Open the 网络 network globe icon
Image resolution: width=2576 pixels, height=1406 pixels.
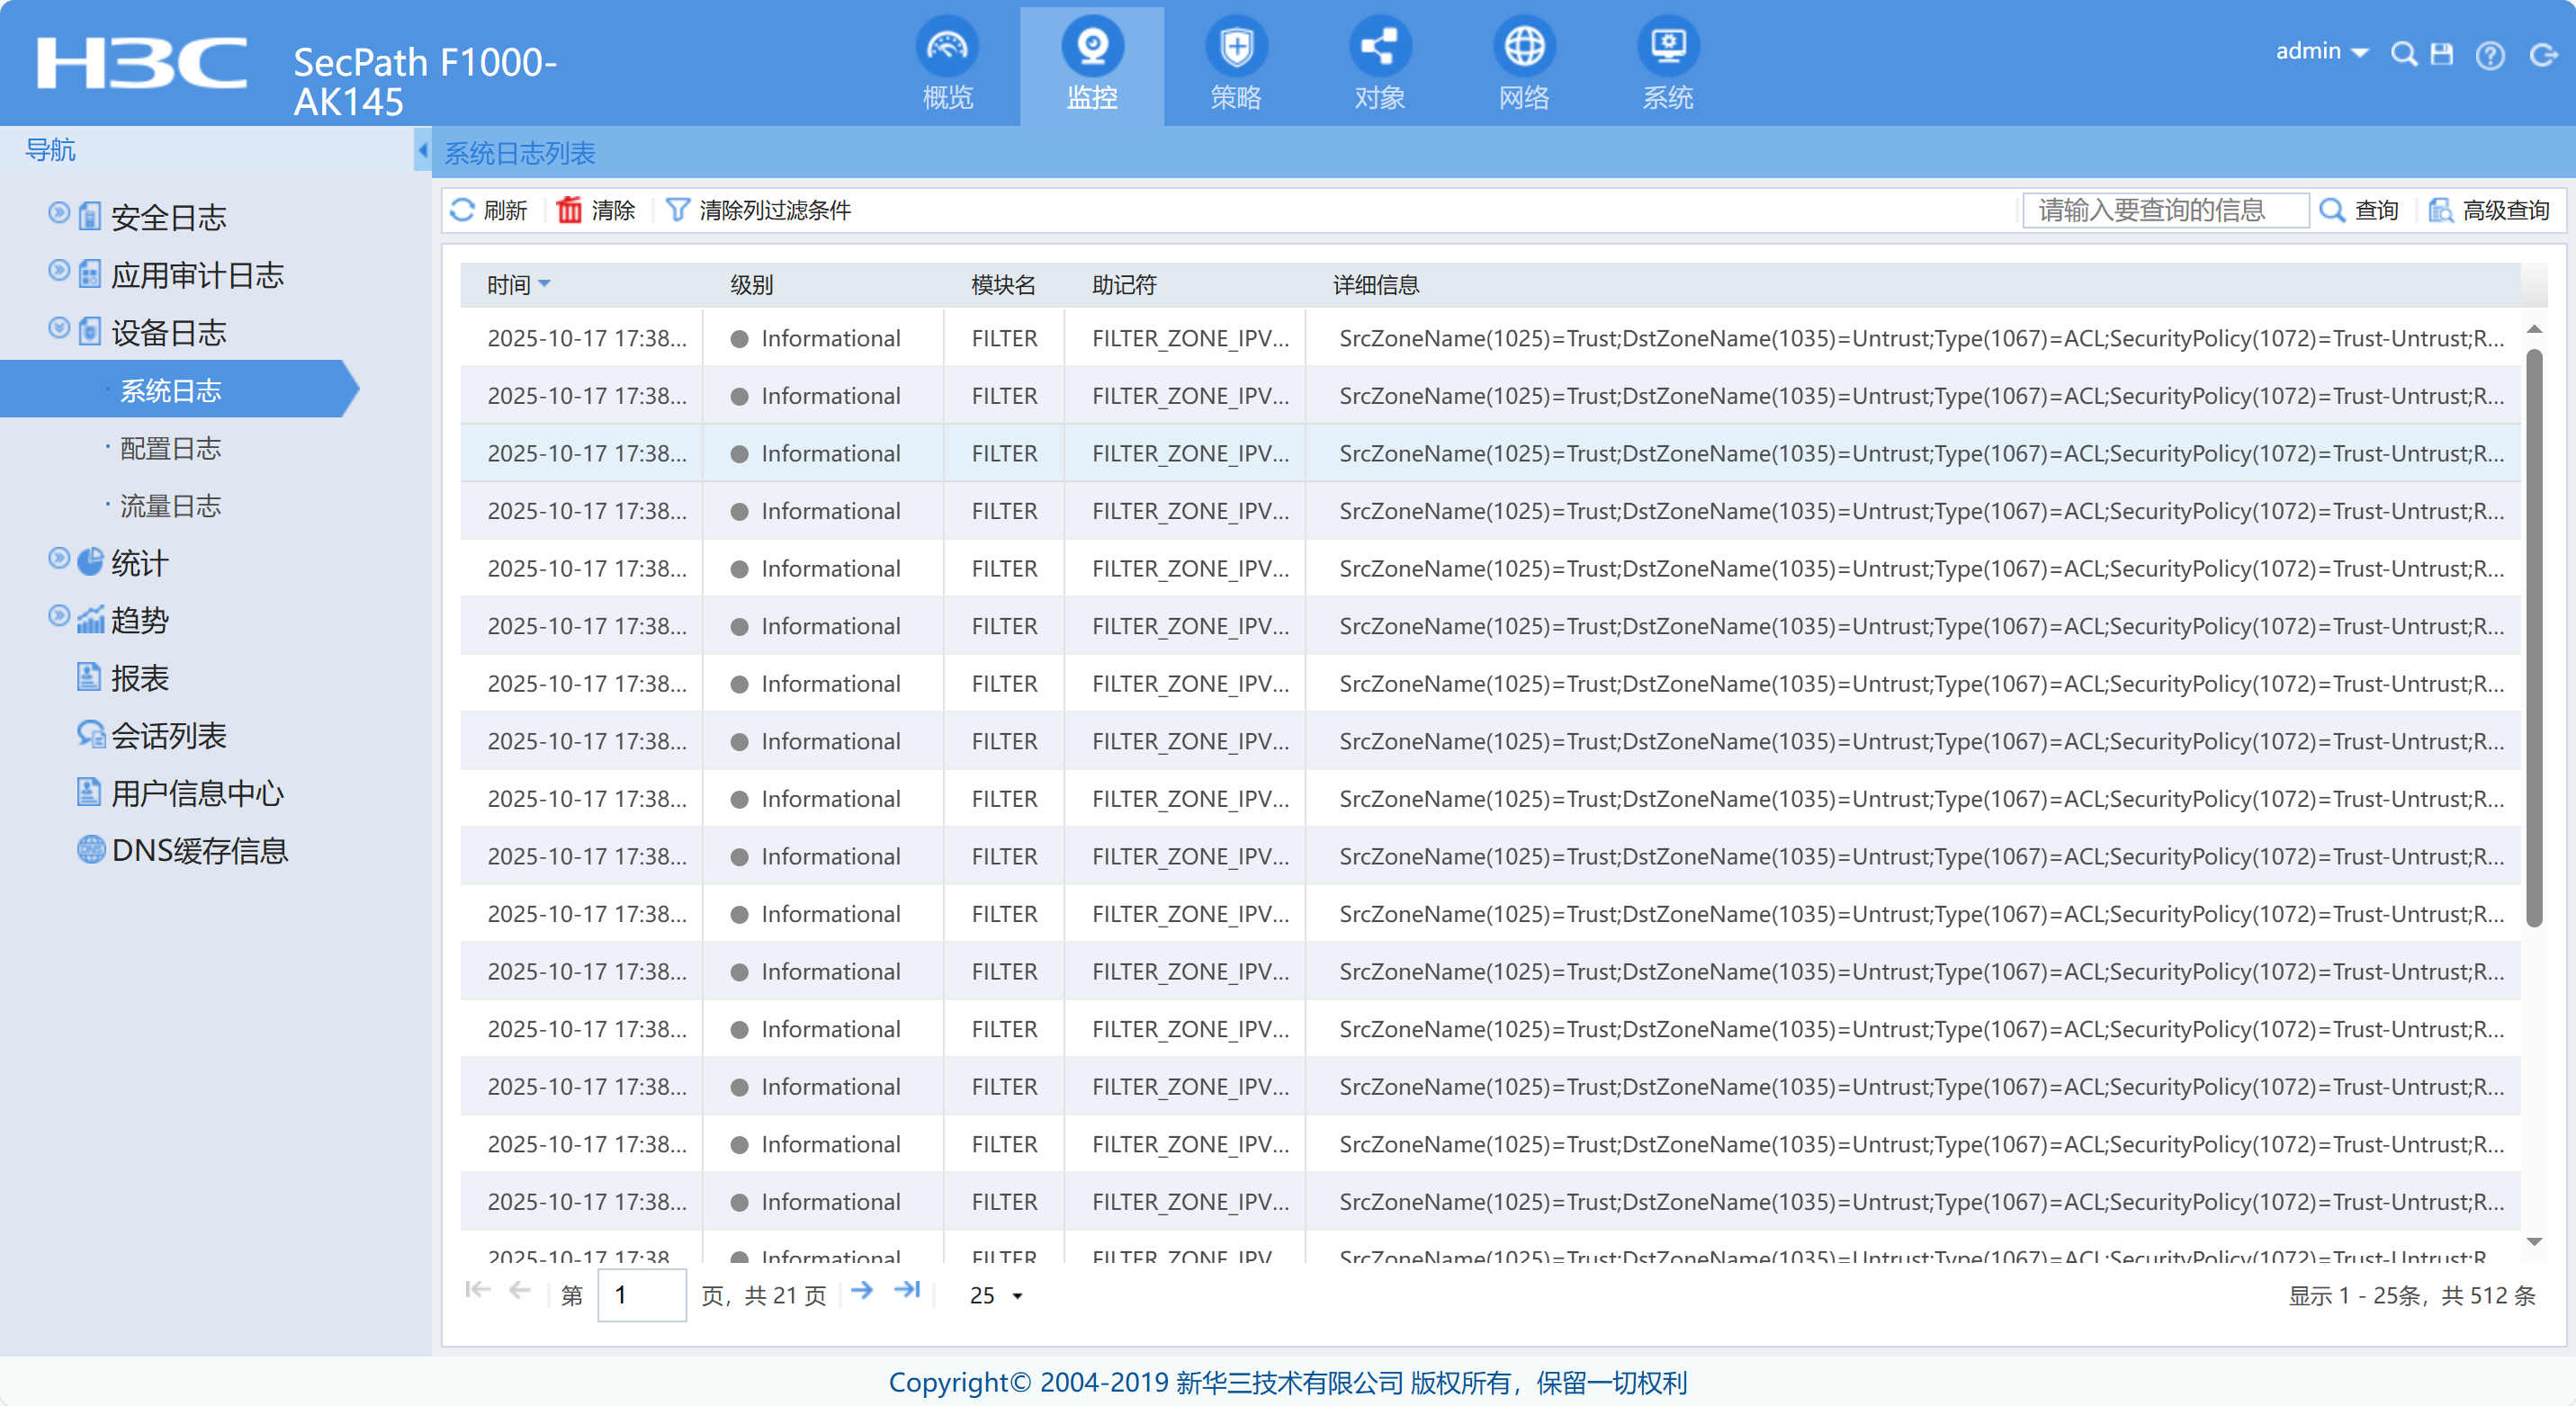coord(1523,46)
